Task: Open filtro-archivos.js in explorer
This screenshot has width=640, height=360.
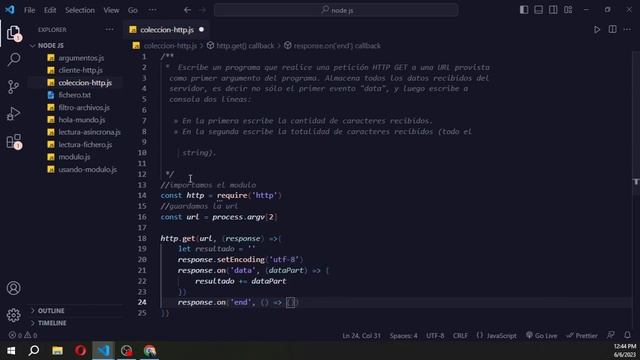Action: [x=84, y=108]
